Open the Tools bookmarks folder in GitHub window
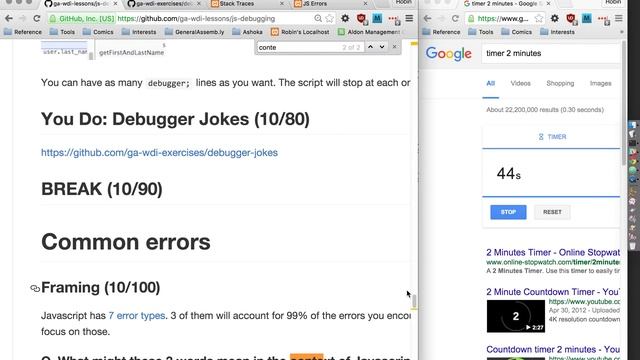640x360 pixels. 62,32
